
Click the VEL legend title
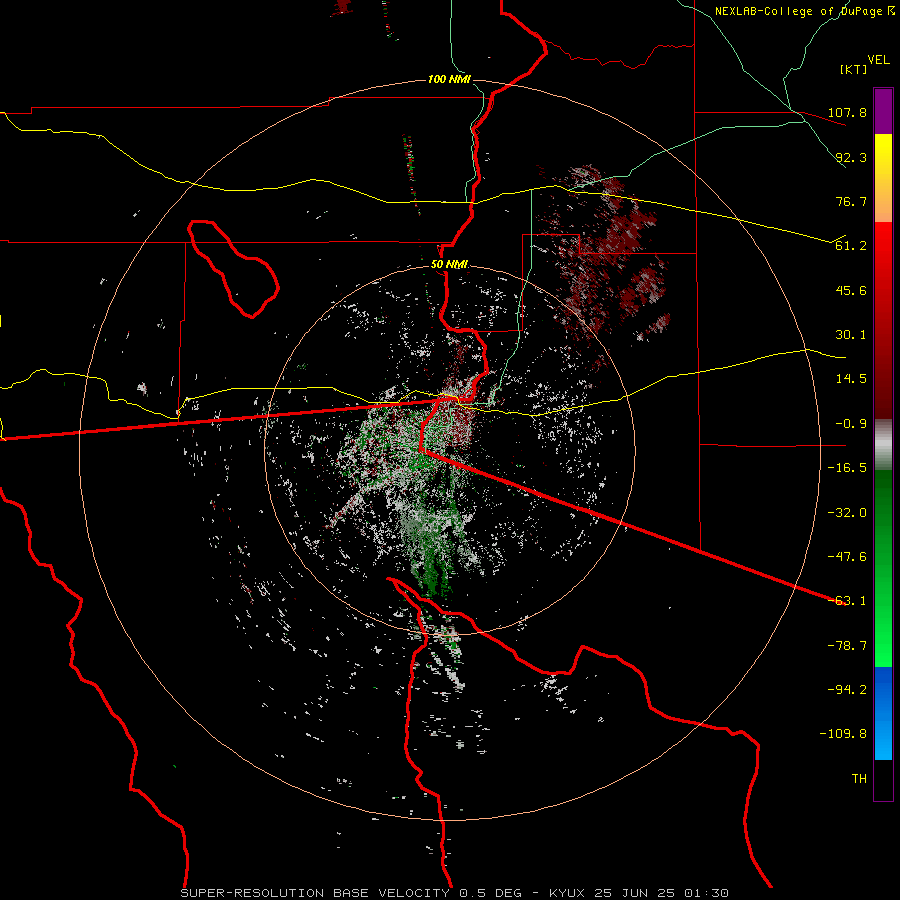(878, 60)
